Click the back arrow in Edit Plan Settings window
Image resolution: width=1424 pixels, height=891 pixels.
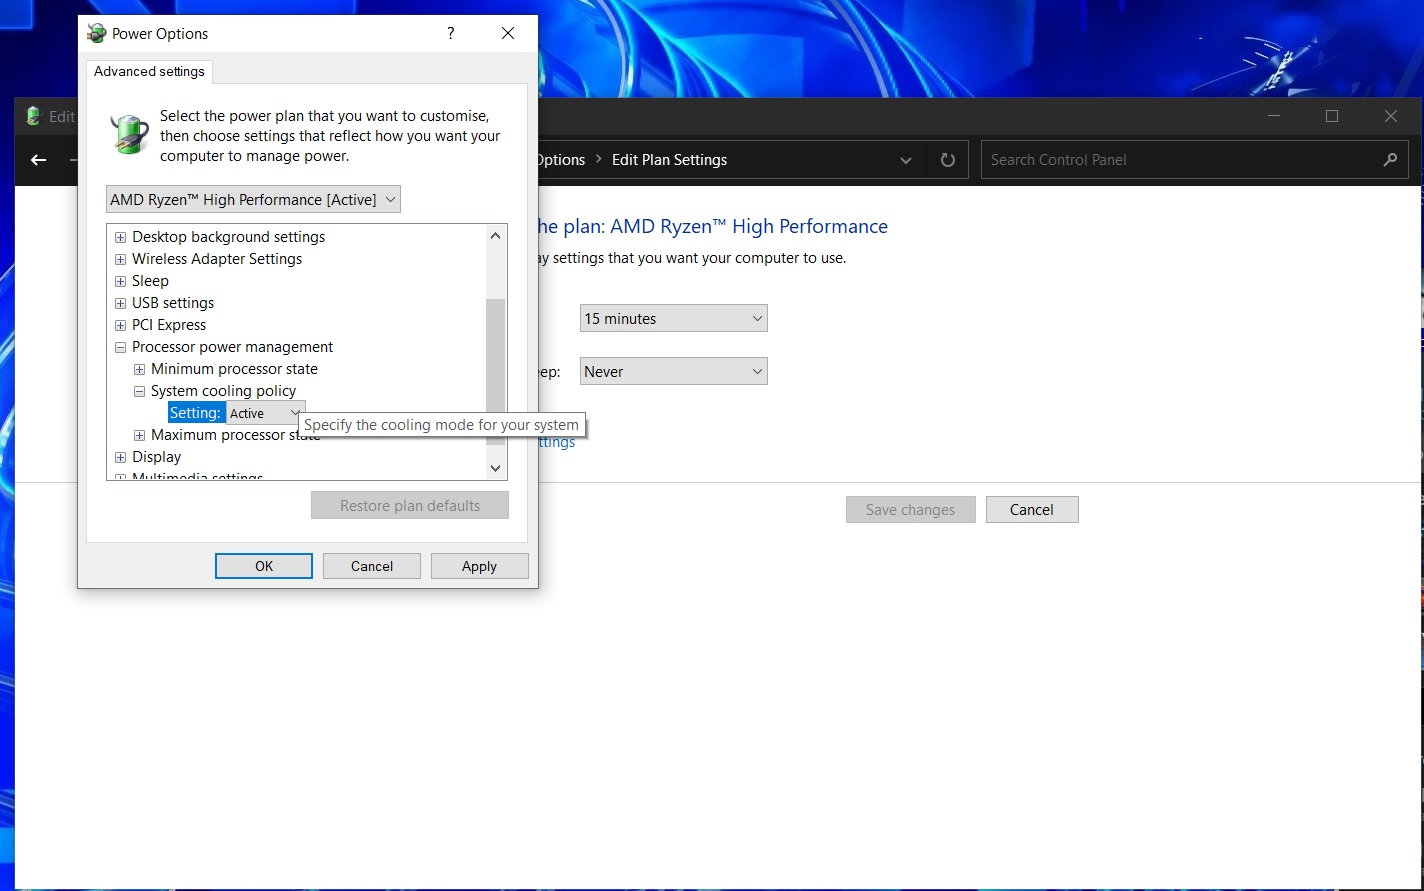coord(38,160)
